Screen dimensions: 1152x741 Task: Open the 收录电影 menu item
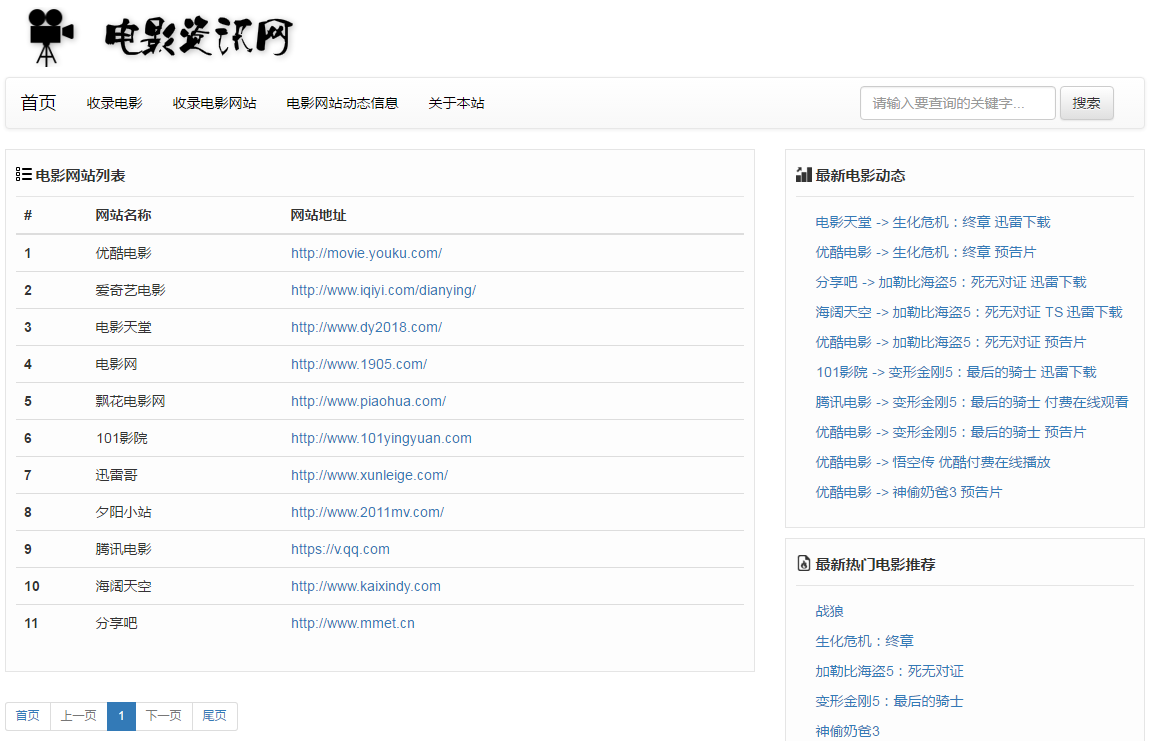tap(114, 102)
